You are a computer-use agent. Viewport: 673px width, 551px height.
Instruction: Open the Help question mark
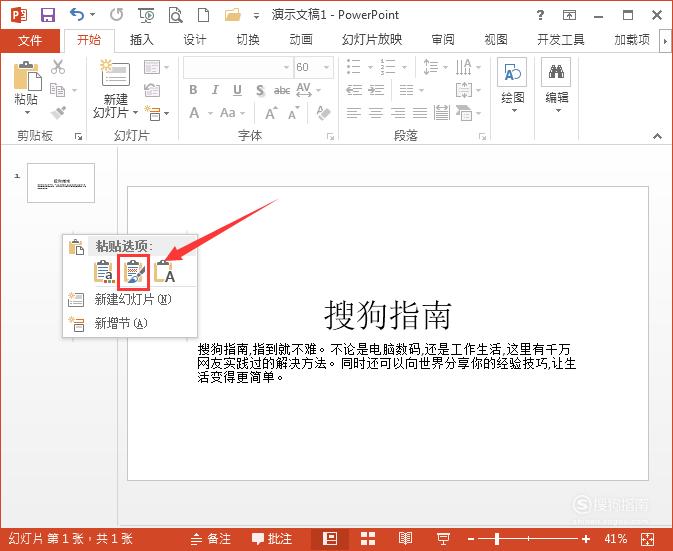point(540,15)
